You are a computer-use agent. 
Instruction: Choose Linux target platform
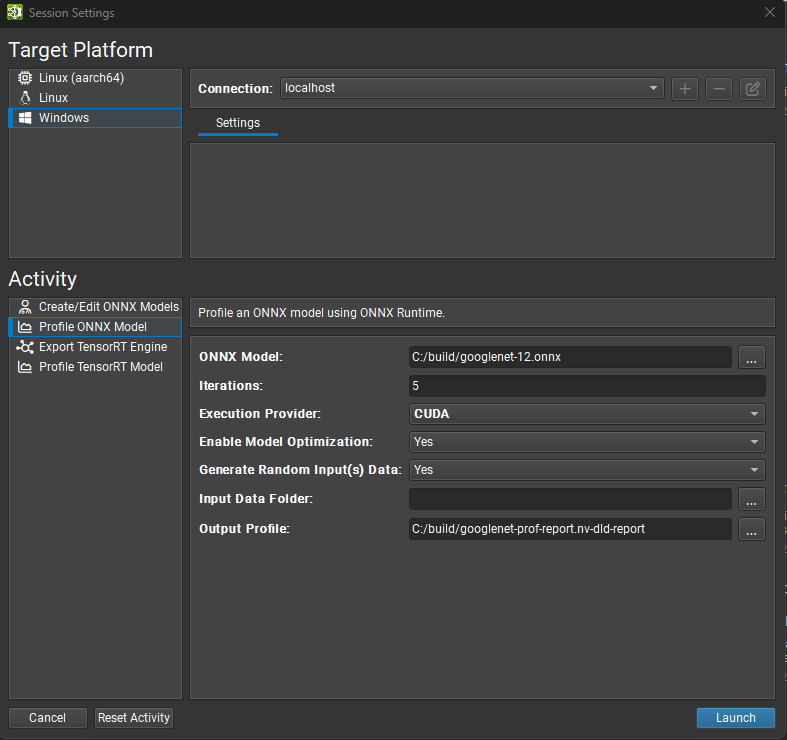click(x=95, y=97)
